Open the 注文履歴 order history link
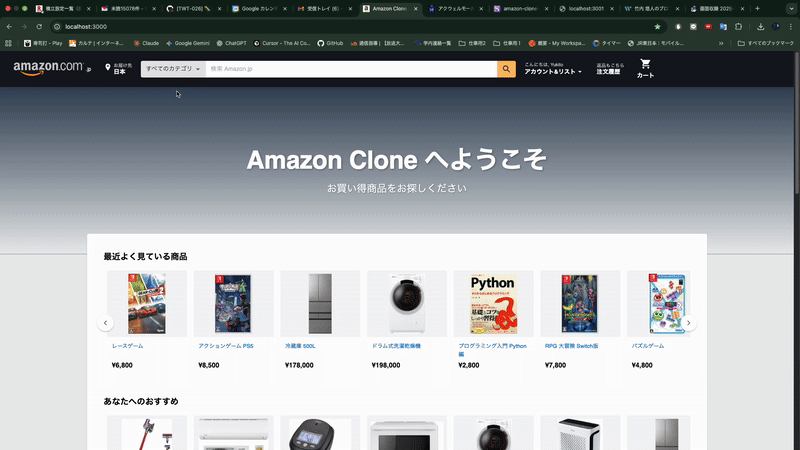This screenshot has height=450, width=800. tap(610, 69)
